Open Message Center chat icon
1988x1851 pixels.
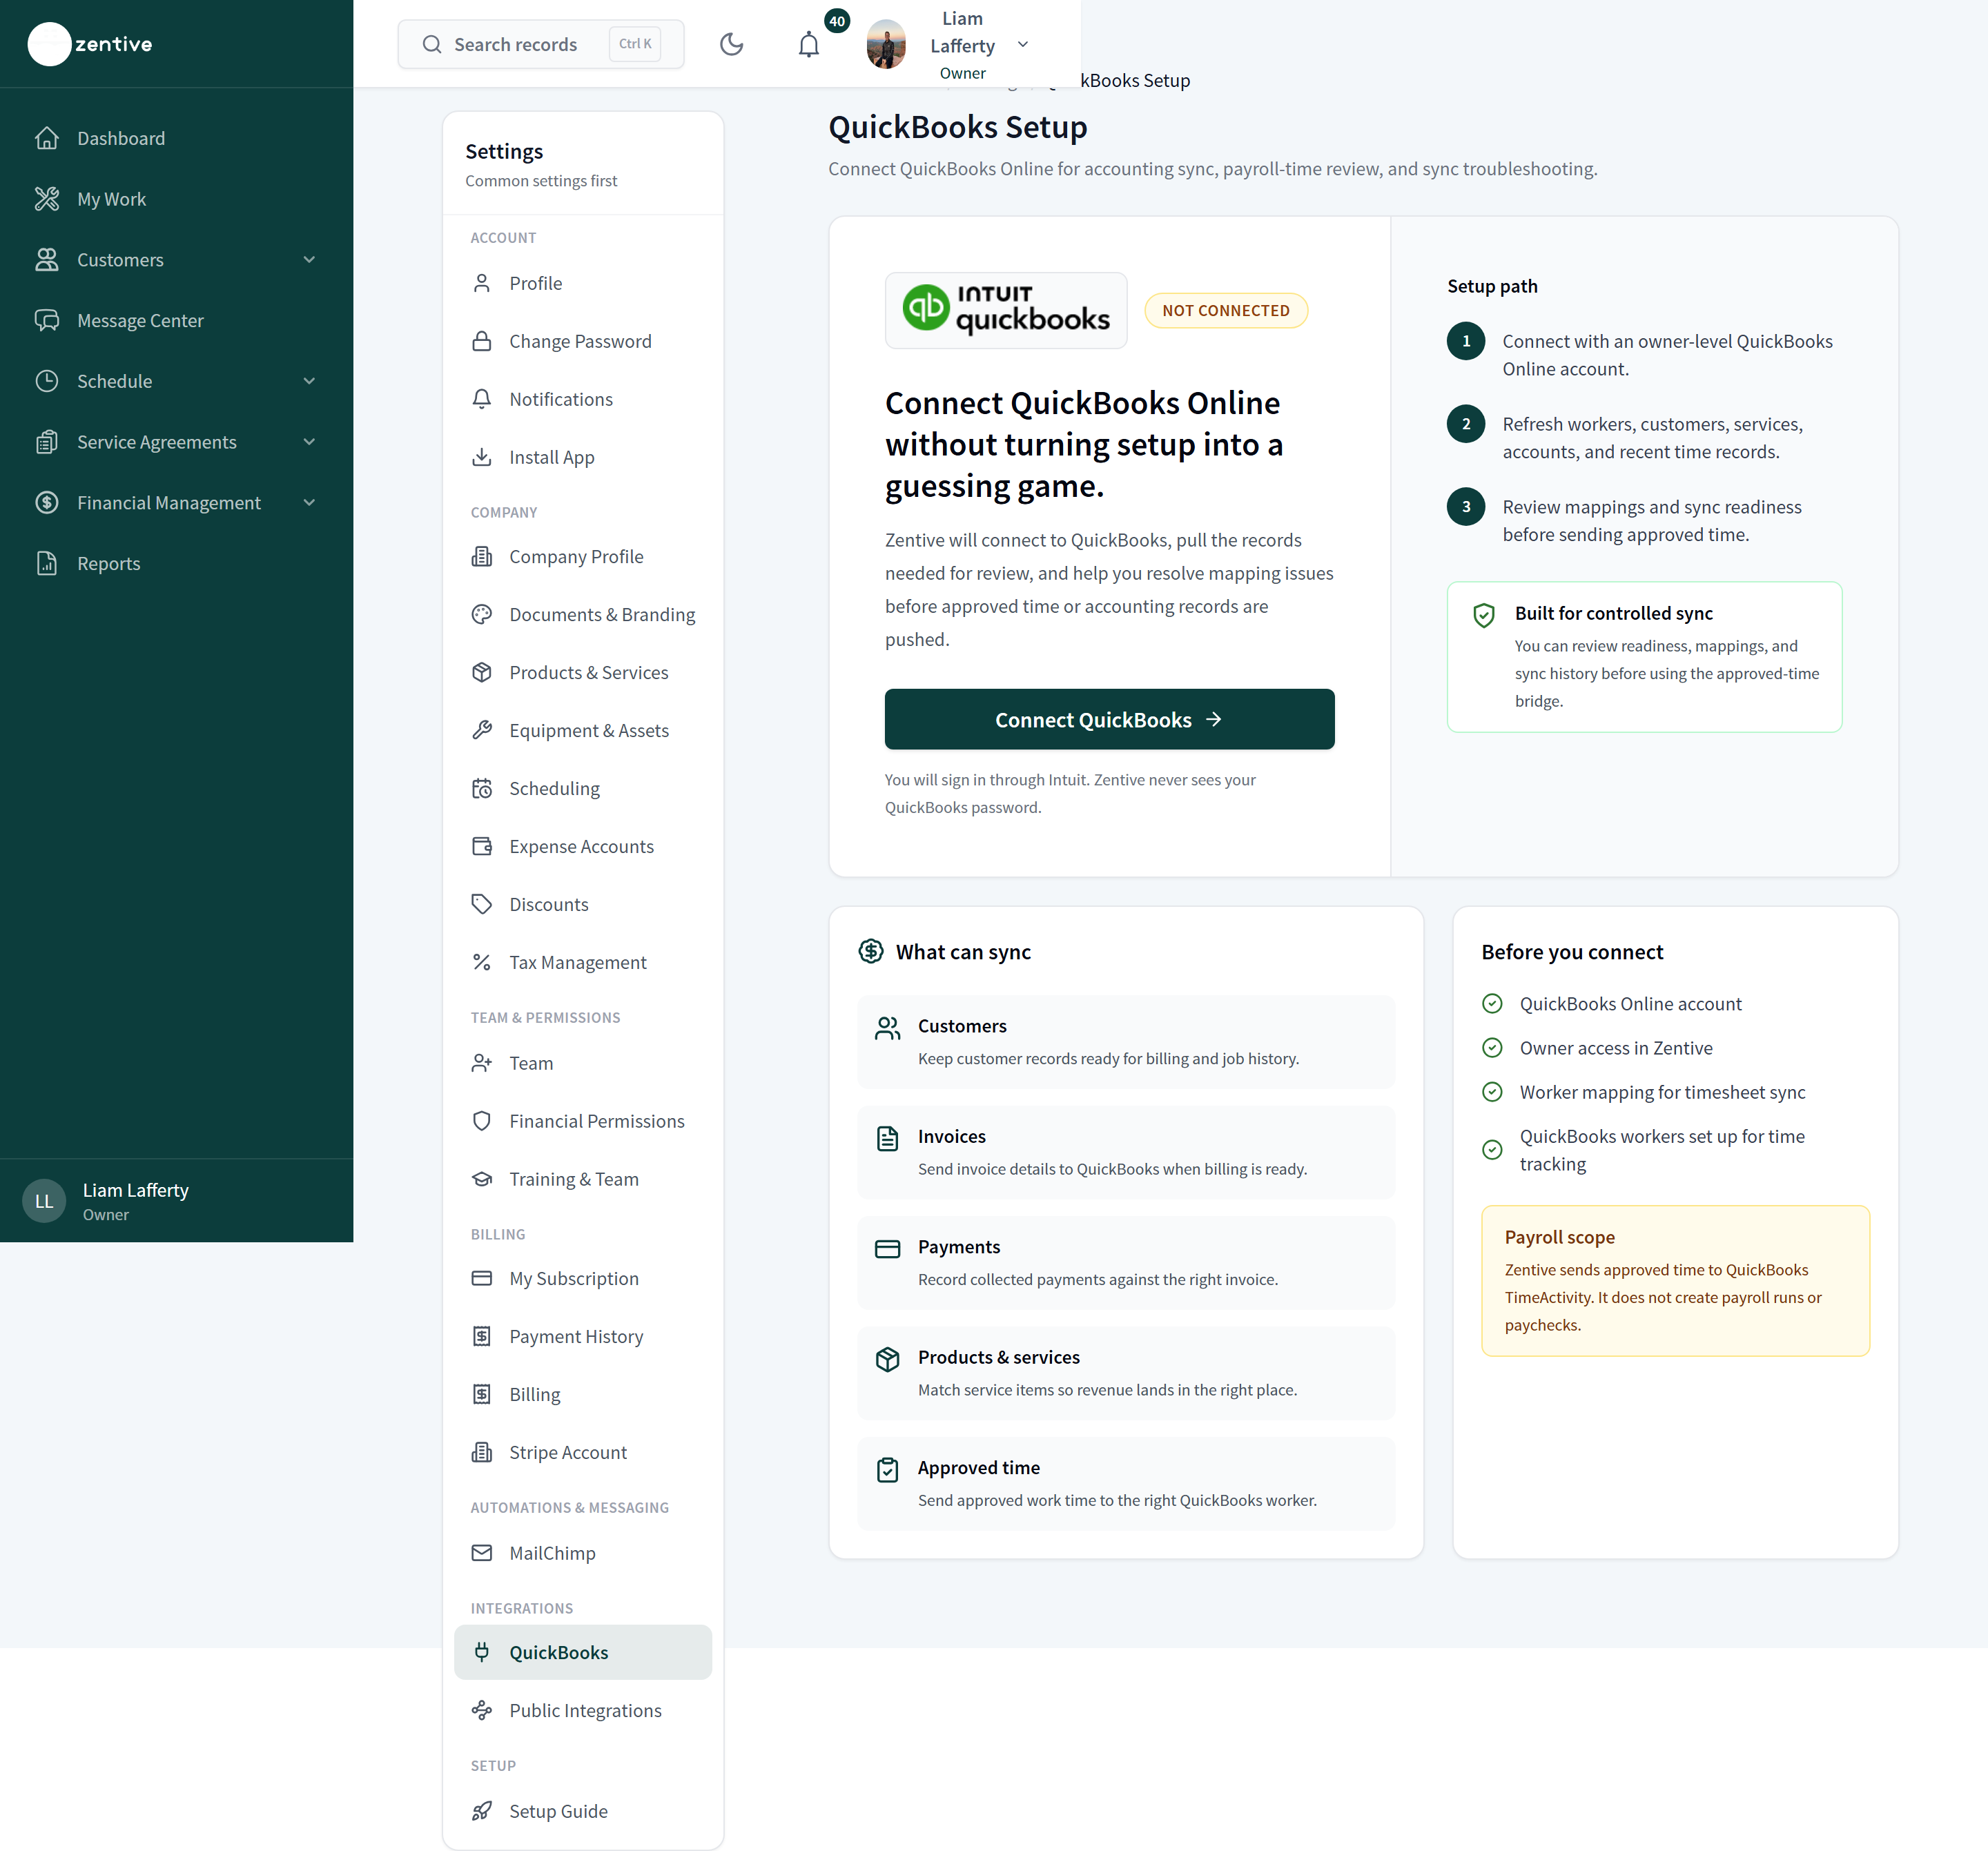[47, 320]
